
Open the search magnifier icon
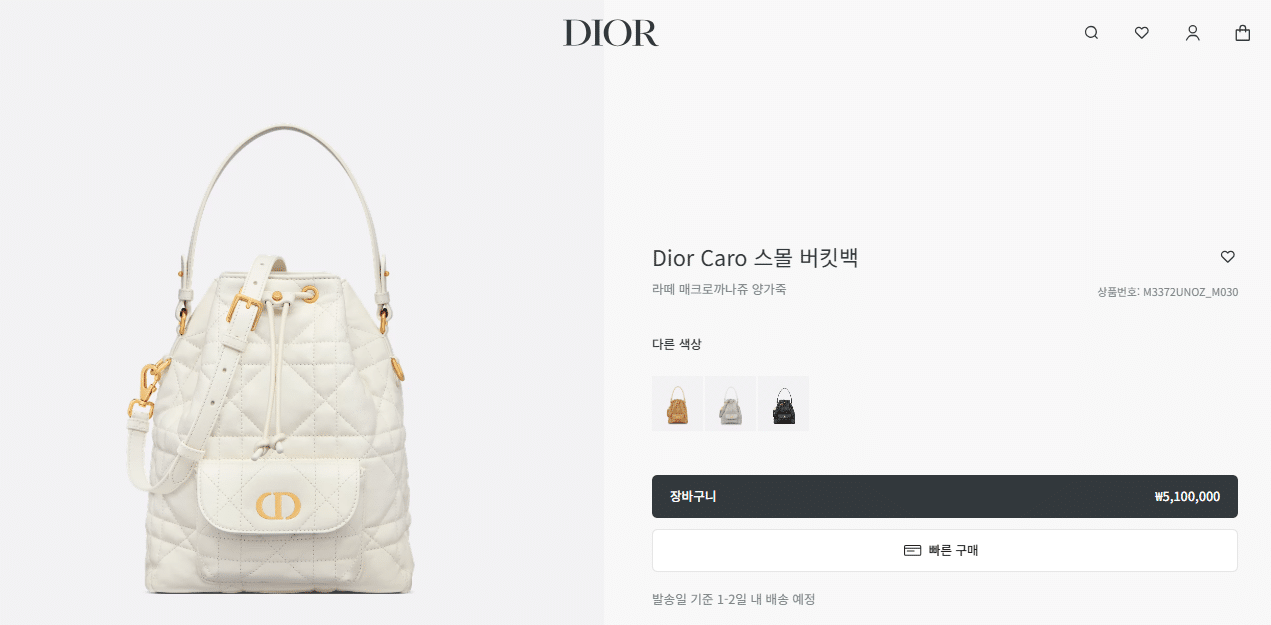1091,33
